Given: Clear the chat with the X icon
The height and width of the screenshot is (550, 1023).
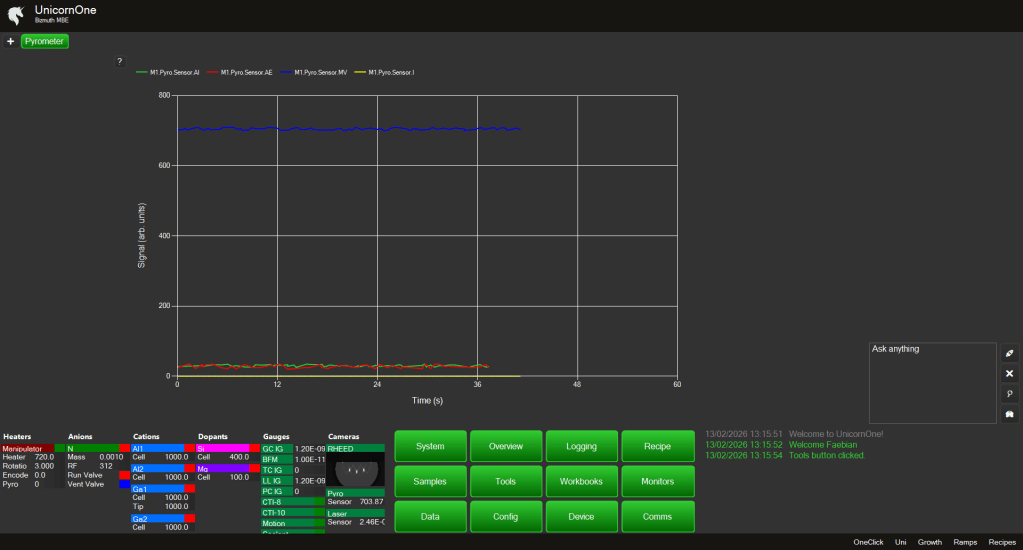Looking at the screenshot, I should pos(1009,373).
